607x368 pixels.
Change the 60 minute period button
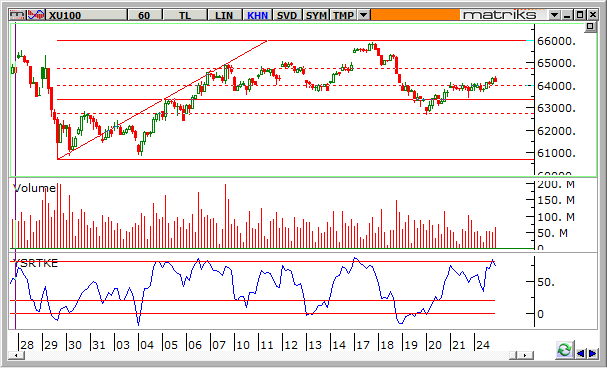pos(144,15)
